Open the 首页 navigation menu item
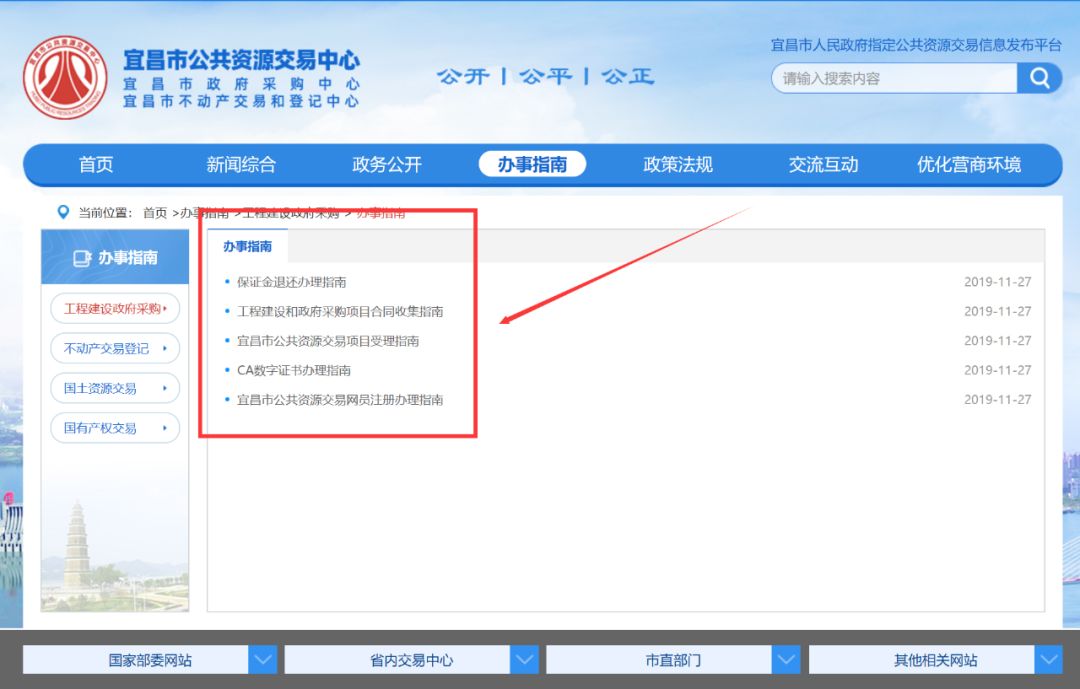 (x=96, y=165)
